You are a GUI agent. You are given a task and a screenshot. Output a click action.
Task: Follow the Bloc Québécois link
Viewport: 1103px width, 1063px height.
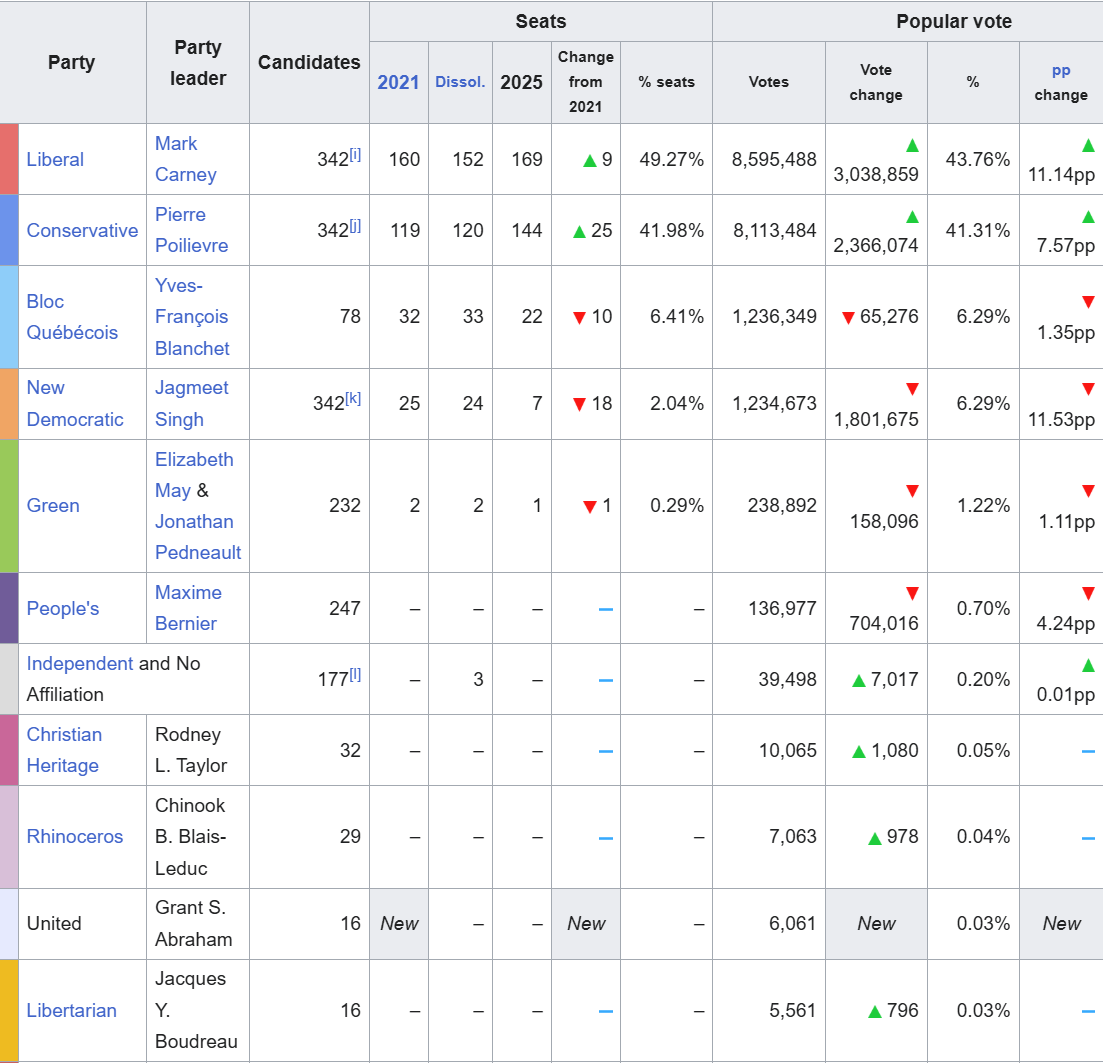tap(72, 317)
